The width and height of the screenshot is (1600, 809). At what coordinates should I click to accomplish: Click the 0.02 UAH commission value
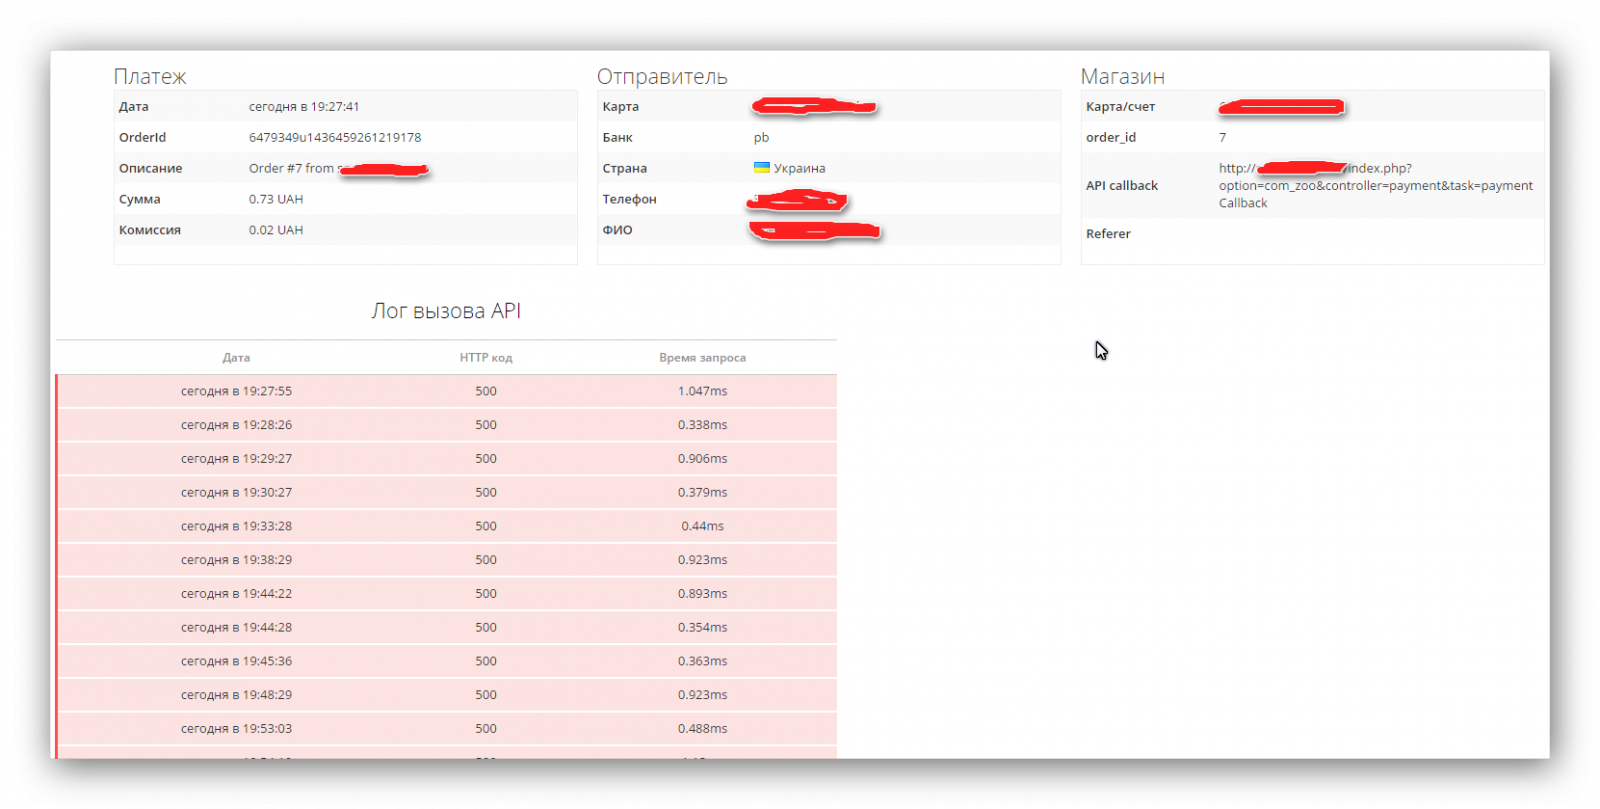pyautogui.click(x=276, y=230)
